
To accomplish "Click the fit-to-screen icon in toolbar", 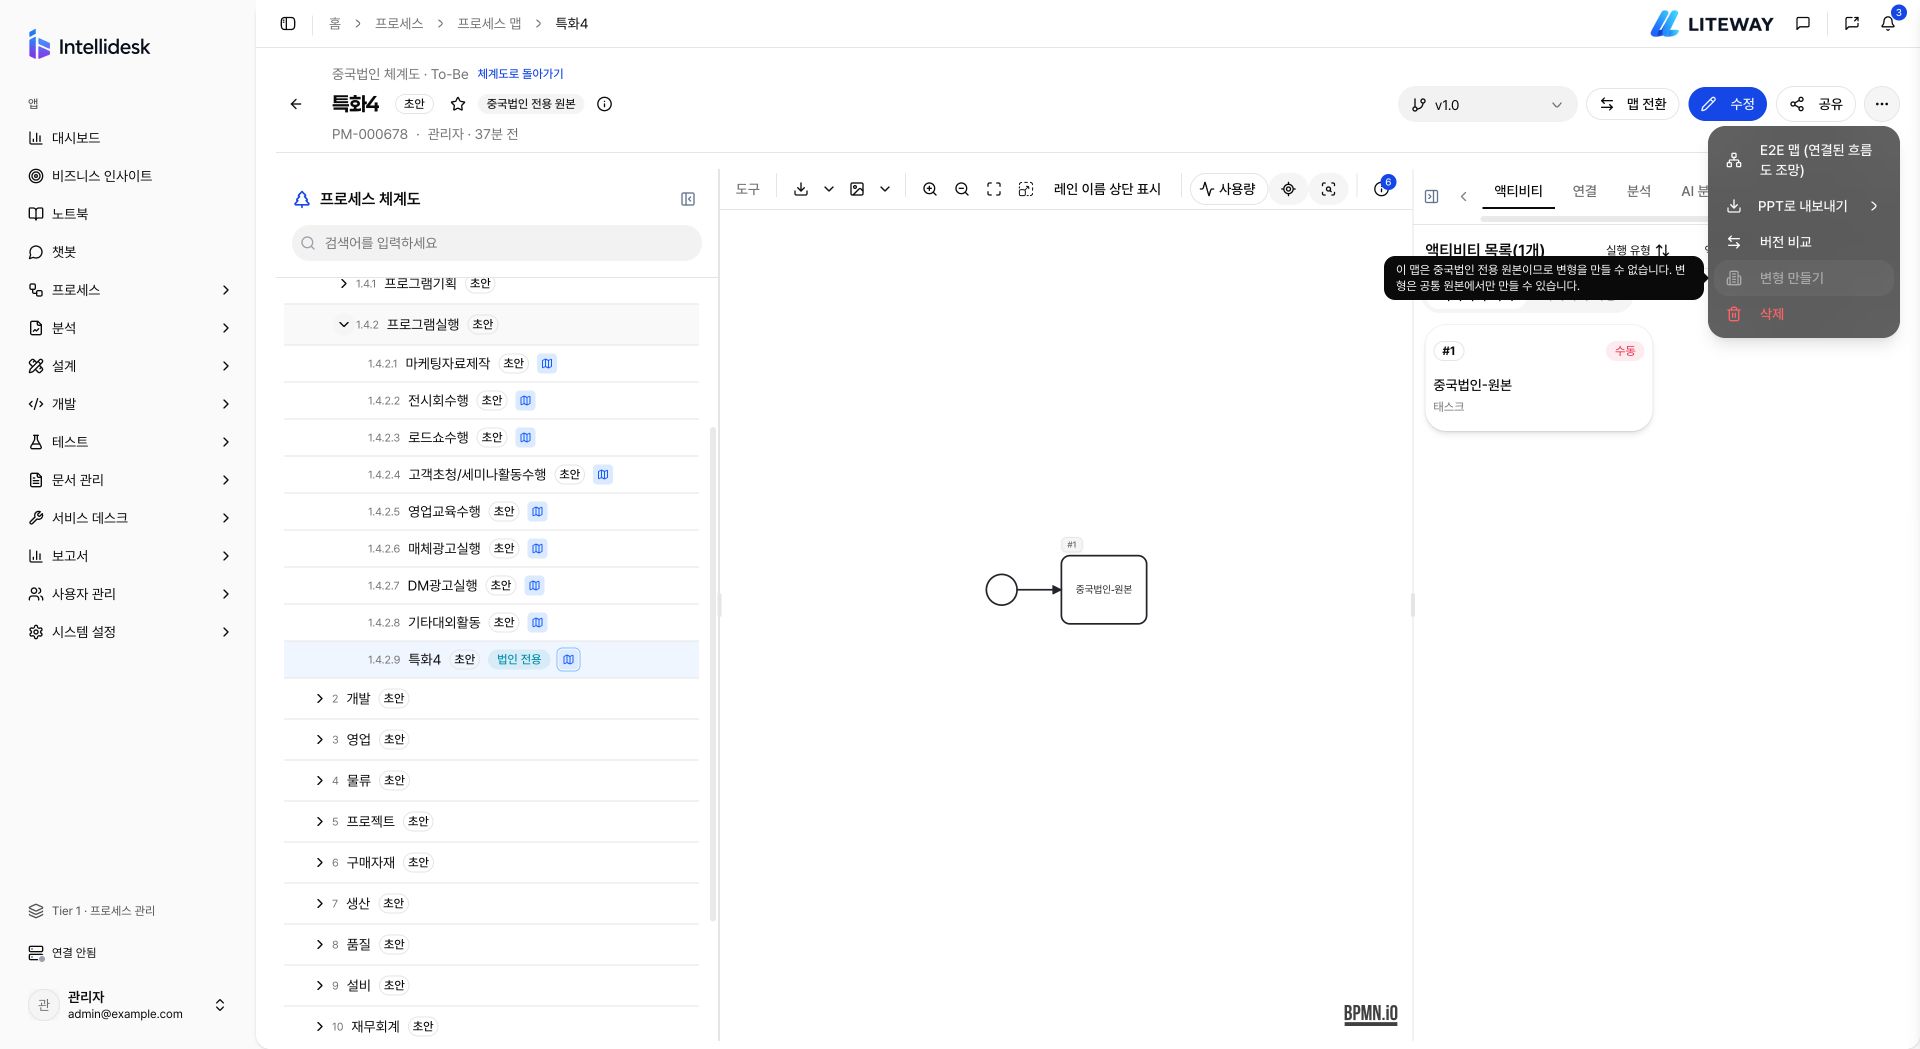I will [x=994, y=189].
